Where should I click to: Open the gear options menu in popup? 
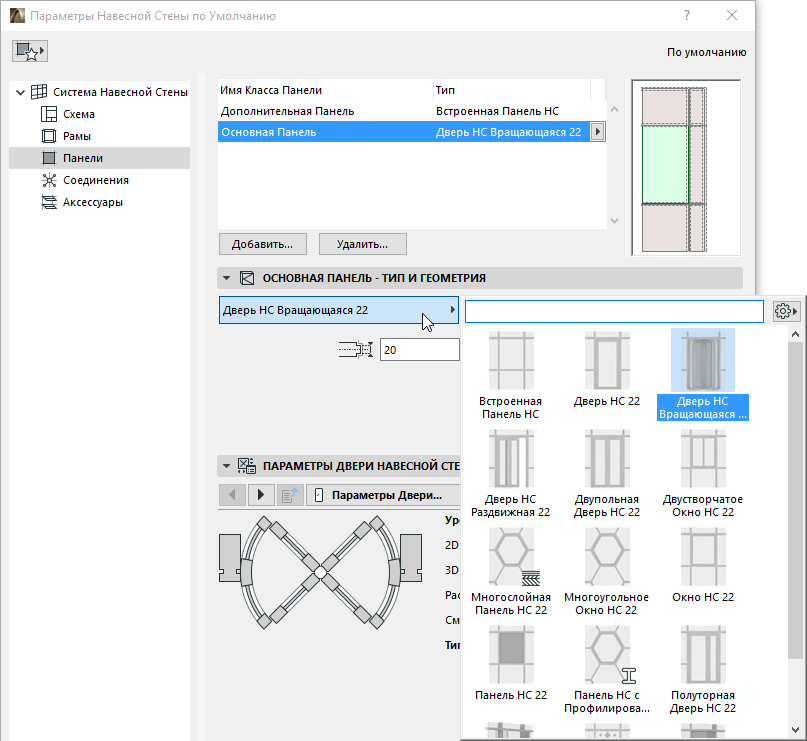tap(786, 311)
